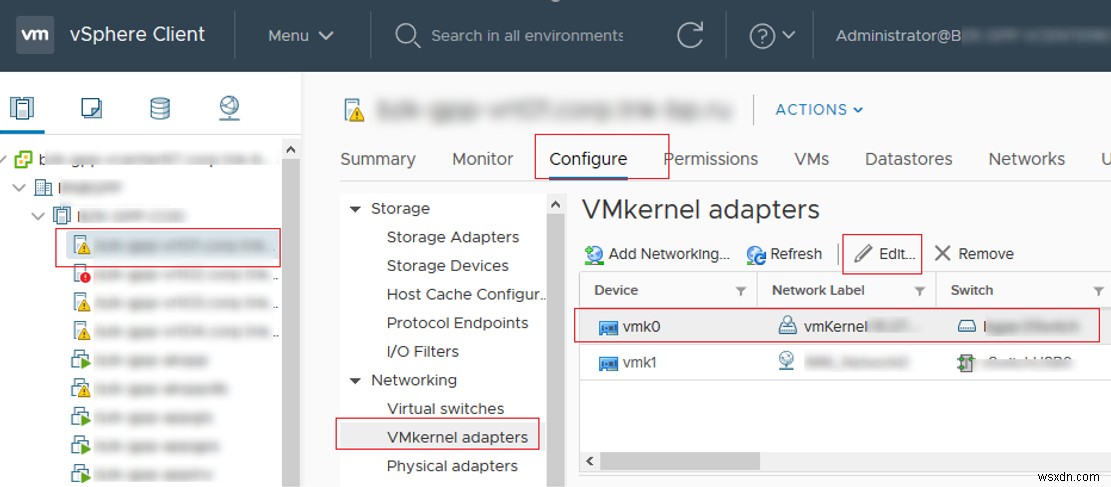1111x487 pixels.
Task: Click Add Networking button
Action: coord(657,254)
